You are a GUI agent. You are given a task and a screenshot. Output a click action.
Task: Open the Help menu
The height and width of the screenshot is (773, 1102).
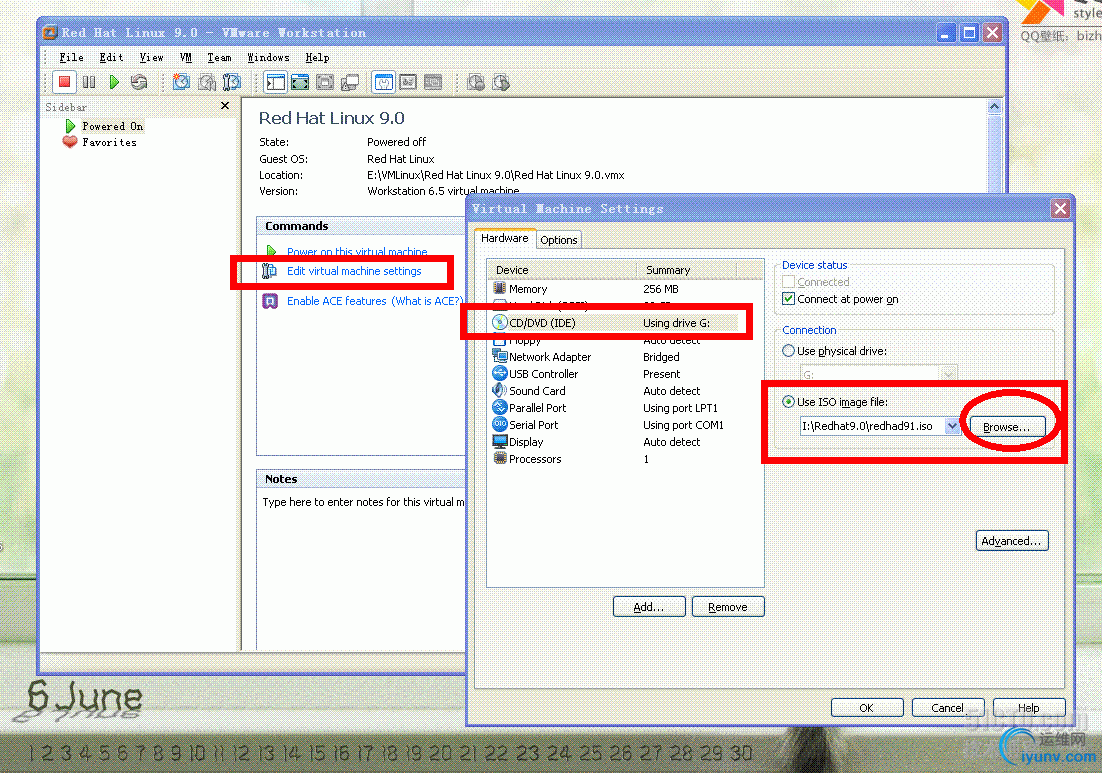[x=317, y=58]
